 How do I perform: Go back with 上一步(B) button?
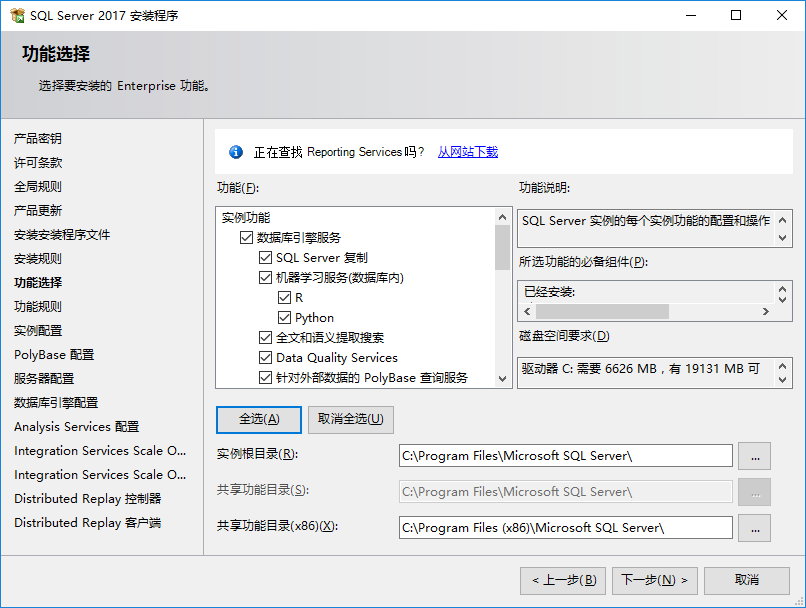point(563,580)
